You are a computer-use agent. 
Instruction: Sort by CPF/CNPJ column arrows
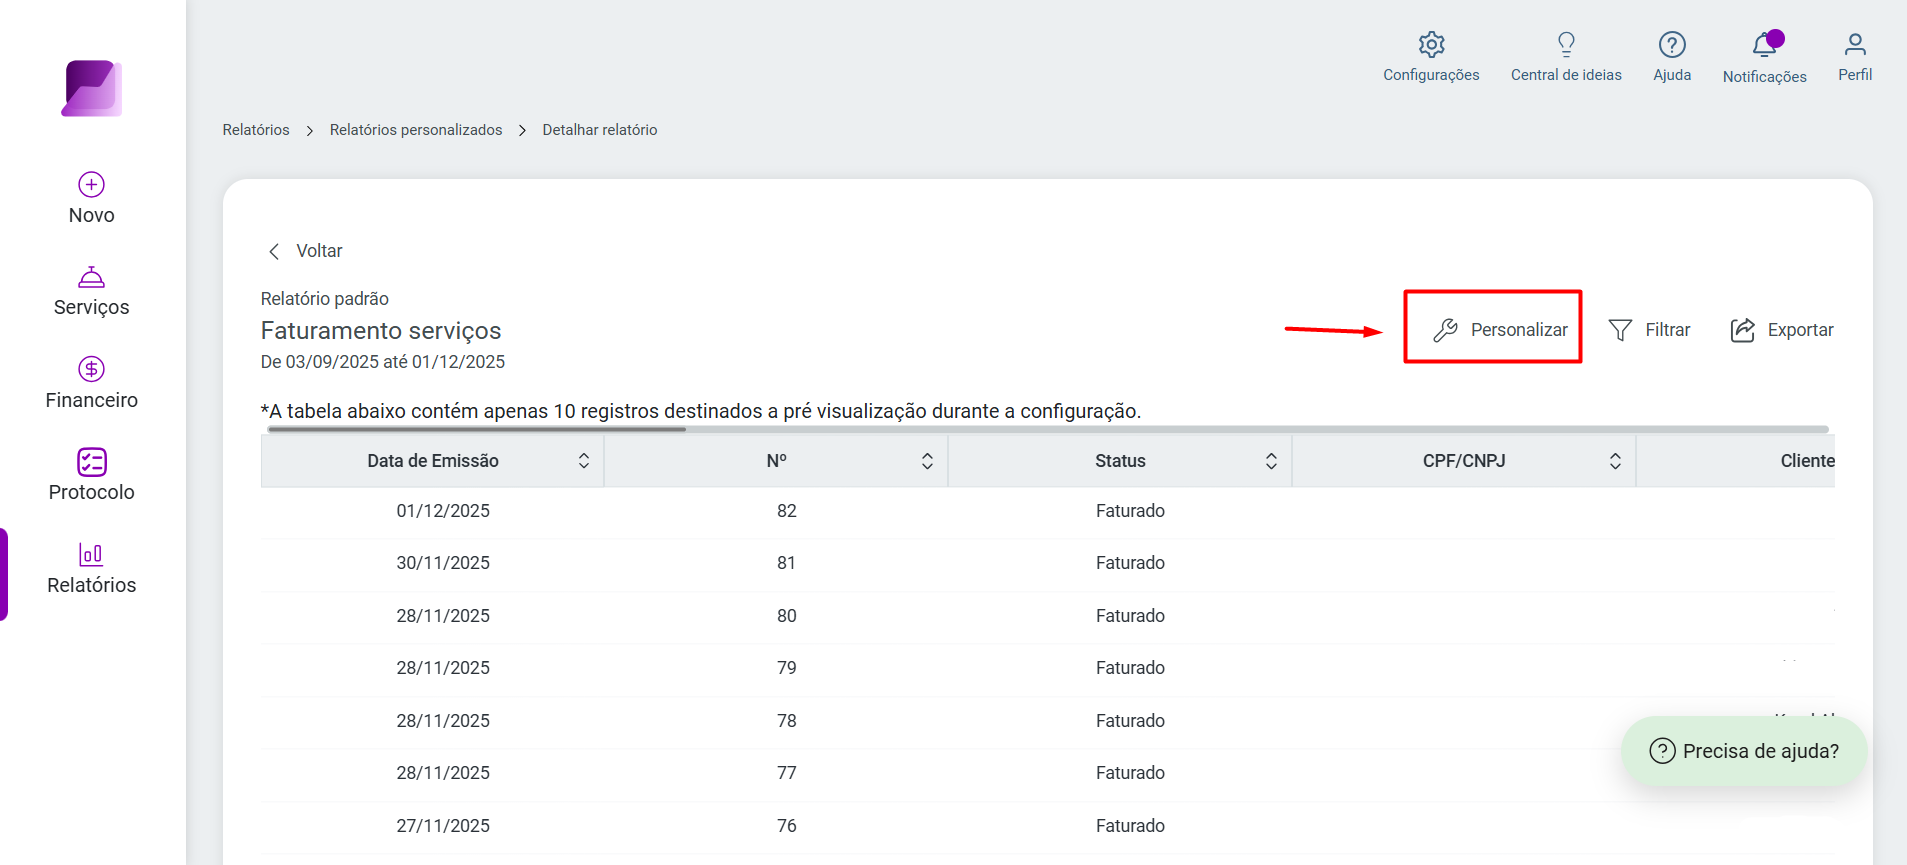pyautogui.click(x=1615, y=461)
